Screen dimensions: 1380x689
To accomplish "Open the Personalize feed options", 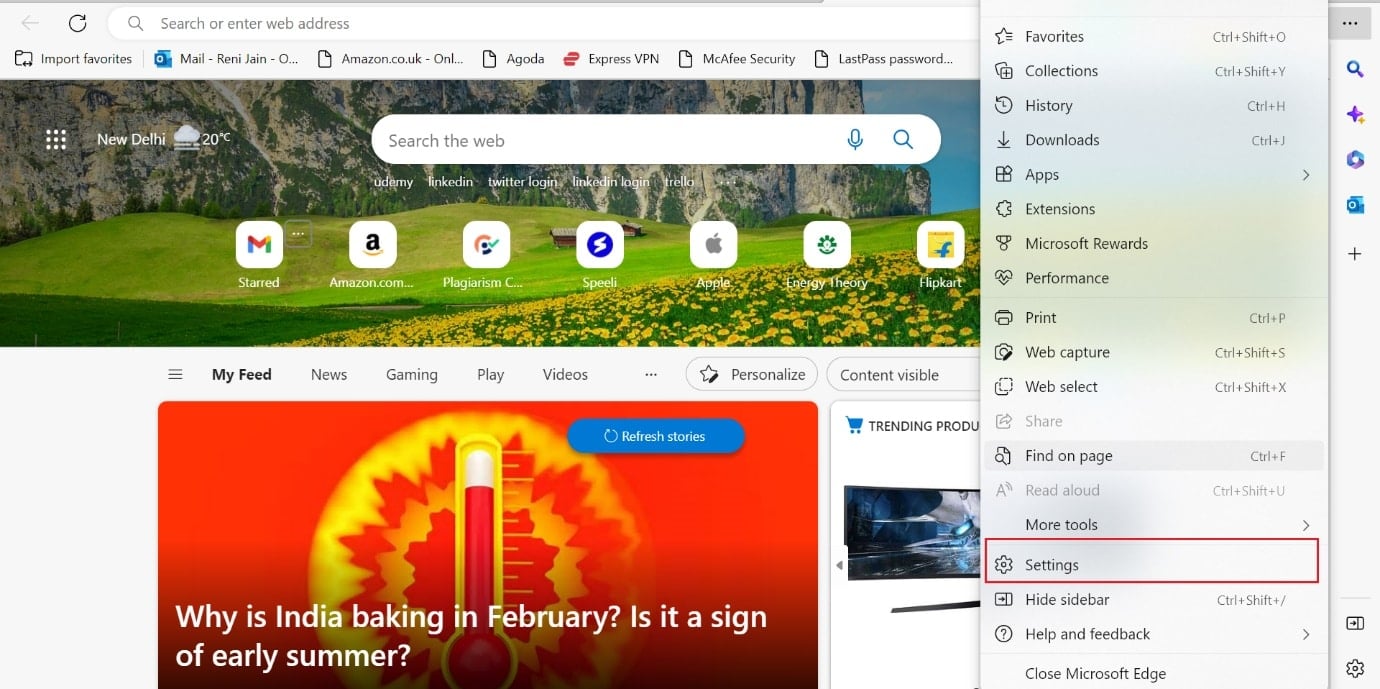I will [x=751, y=373].
